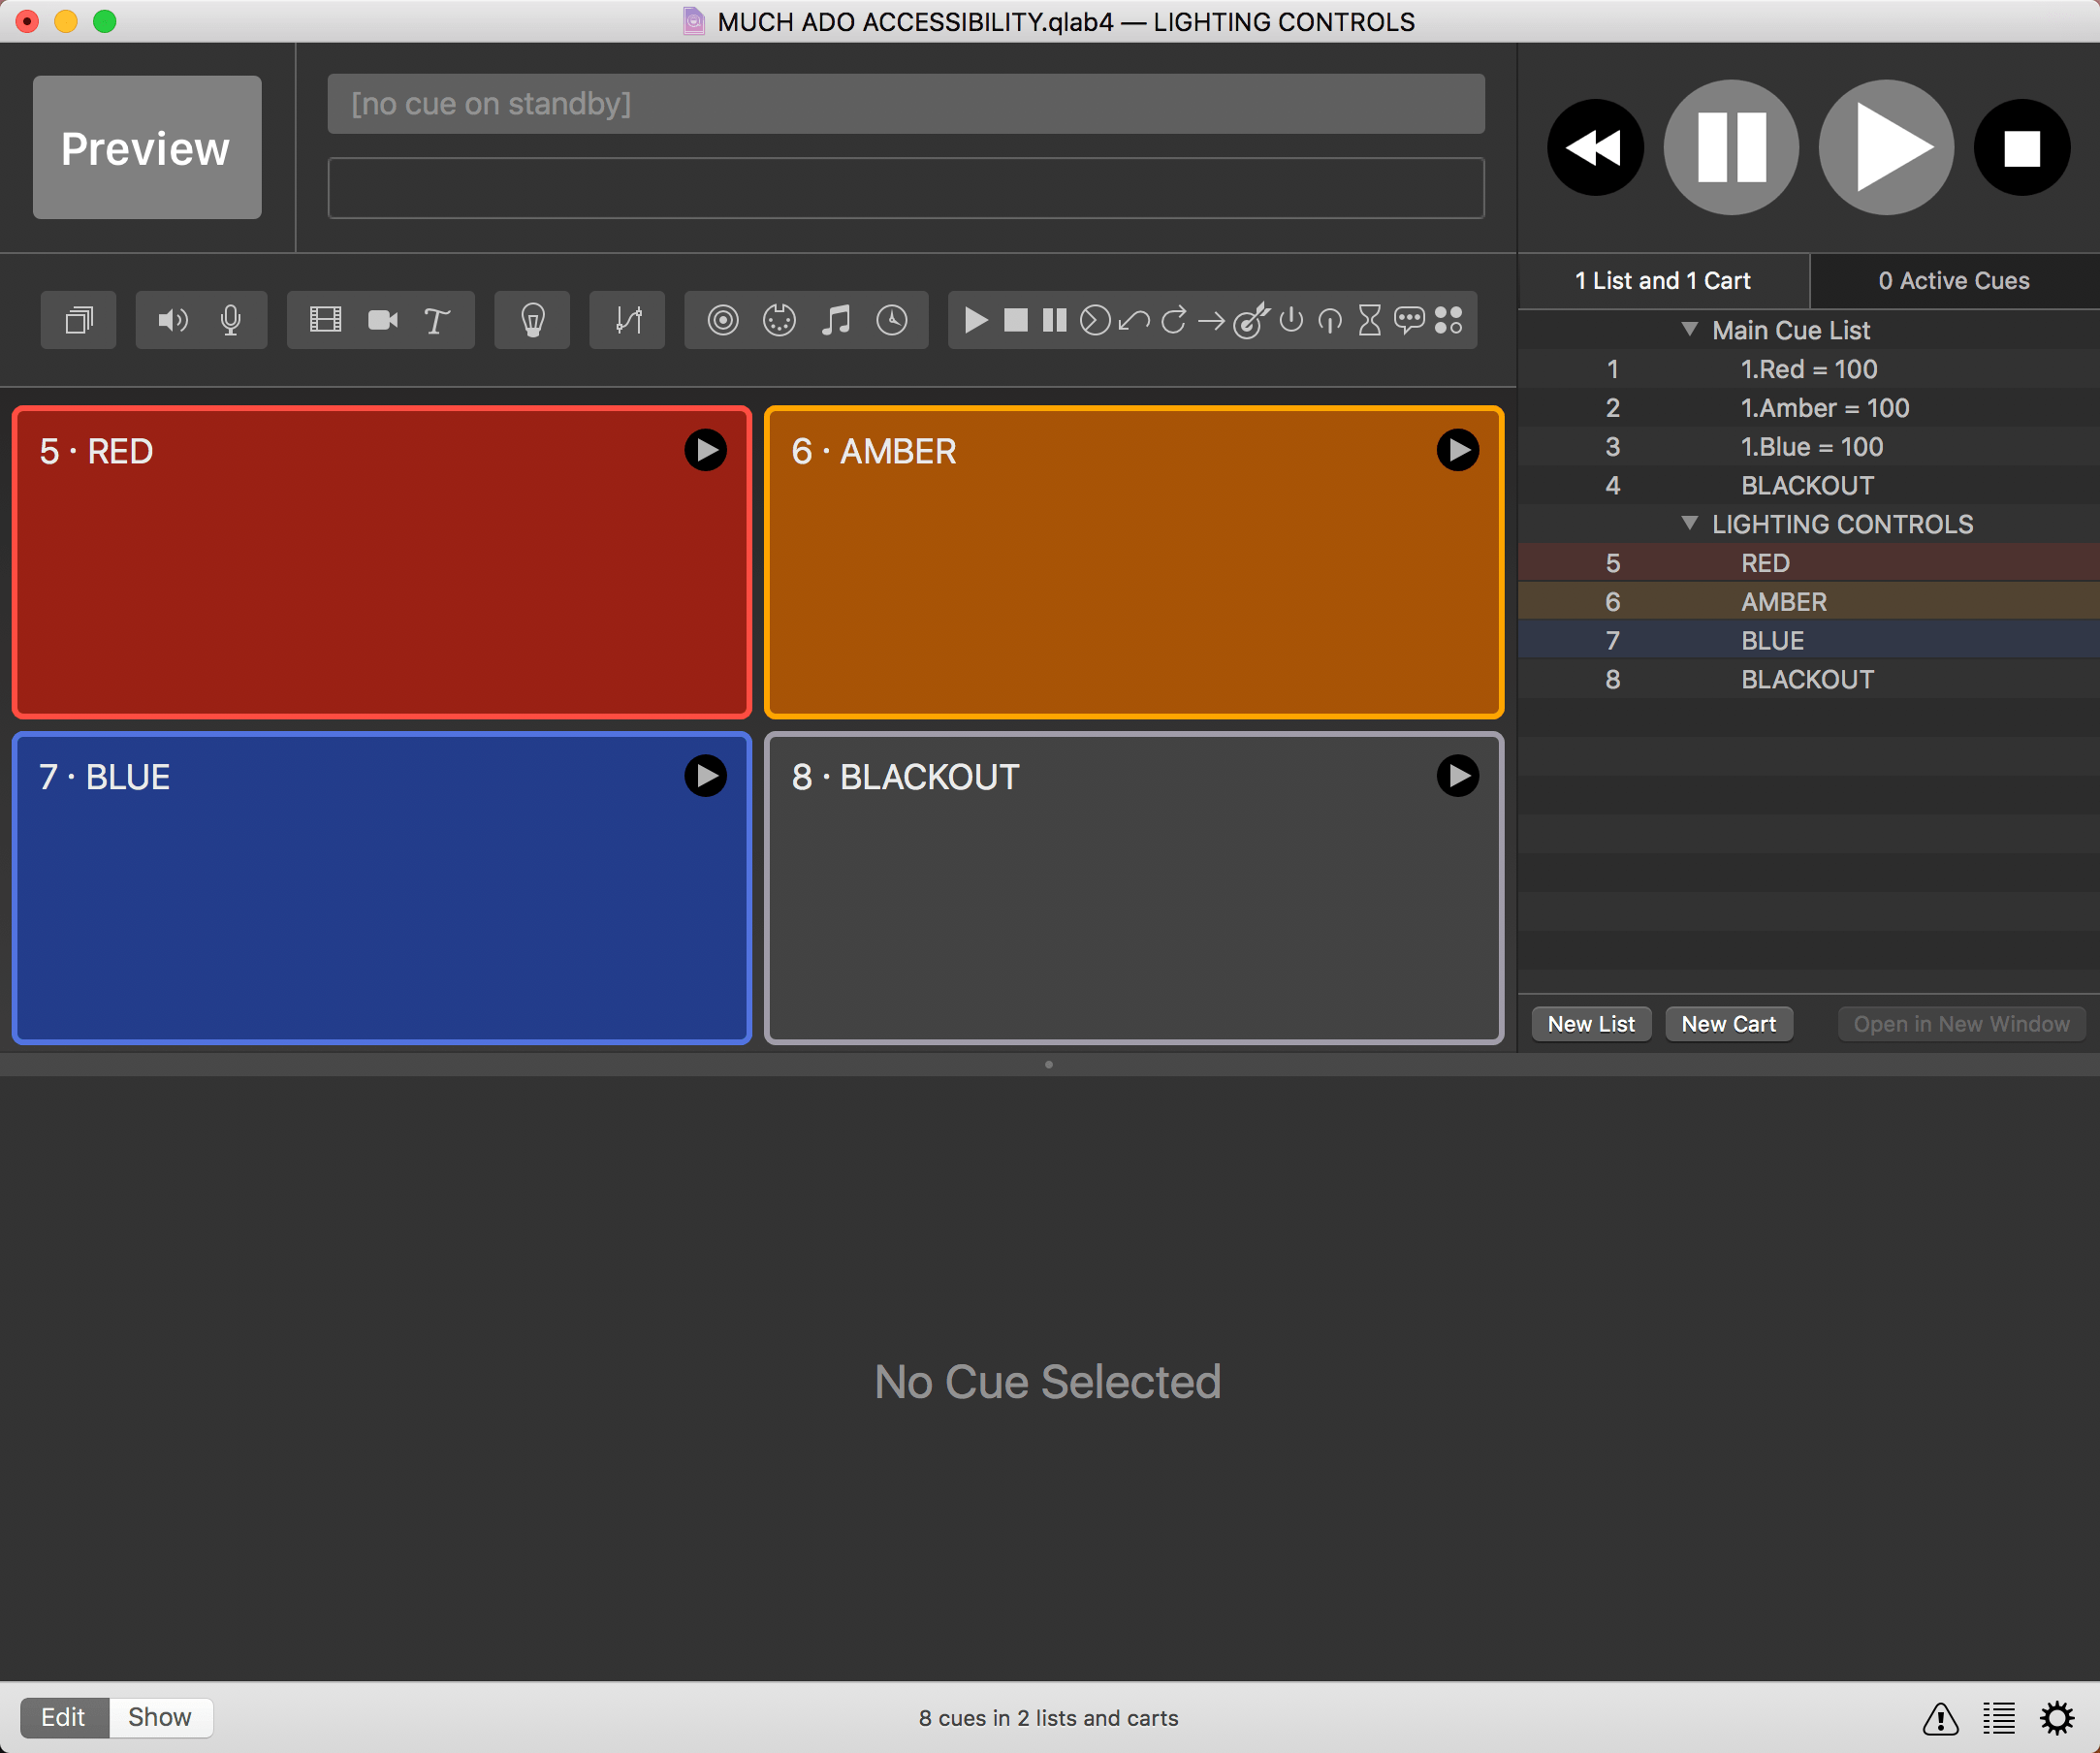2100x1753 pixels.
Task: Add a Memo cue with the speech bubble icon
Action: pos(1410,320)
